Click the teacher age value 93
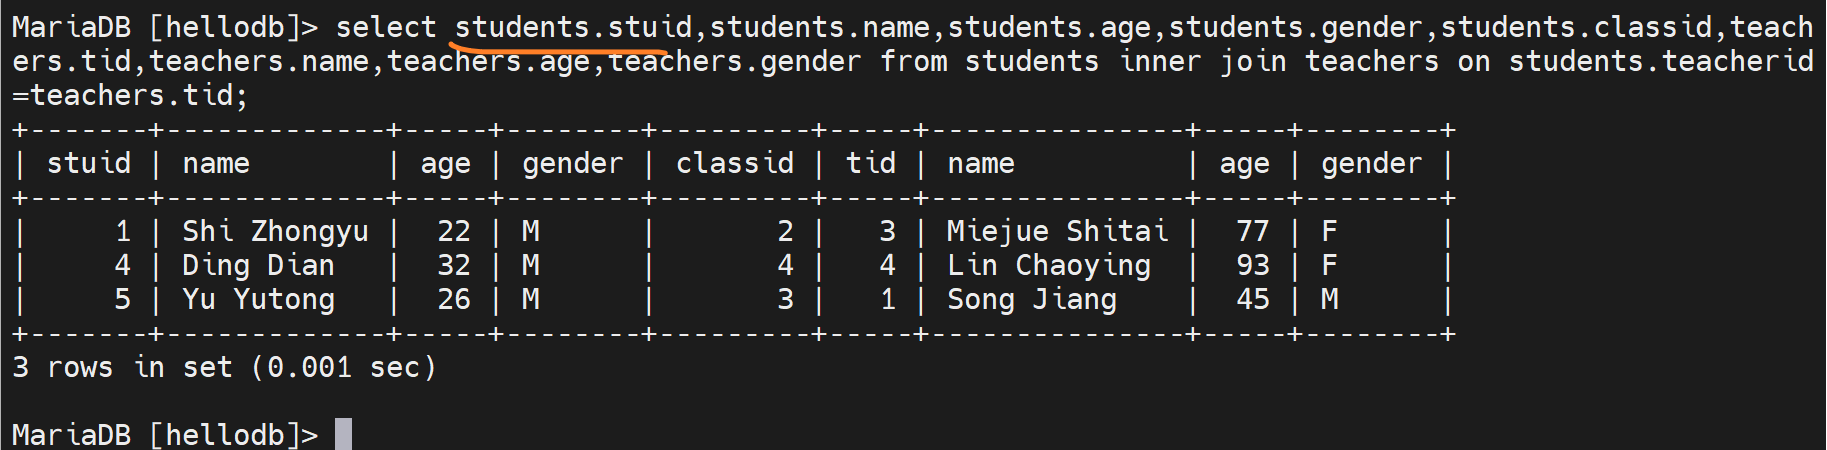This screenshot has width=1827, height=450. (1253, 265)
